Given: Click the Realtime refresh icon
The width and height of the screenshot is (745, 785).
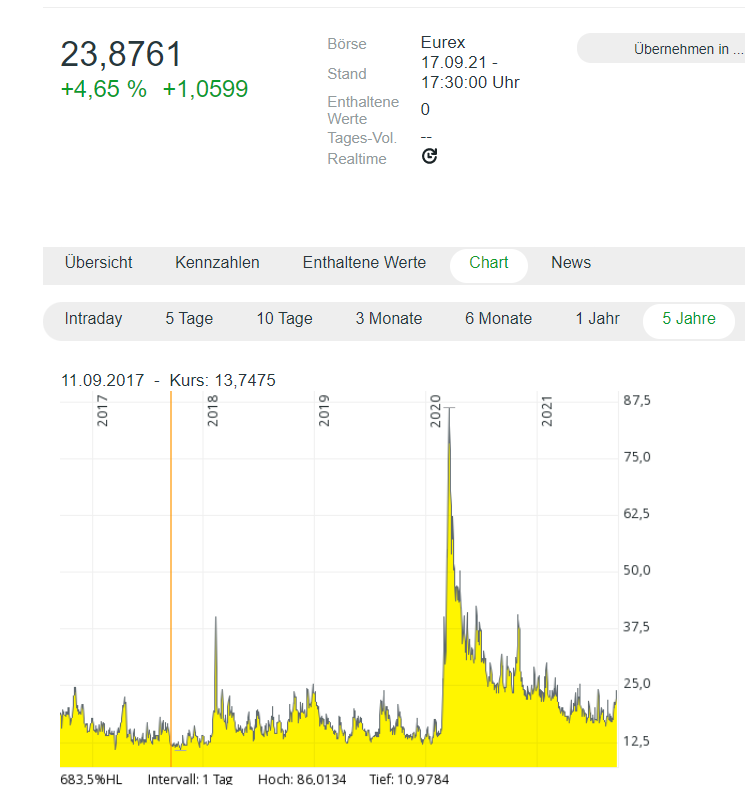Looking at the screenshot, I should 429,156.
